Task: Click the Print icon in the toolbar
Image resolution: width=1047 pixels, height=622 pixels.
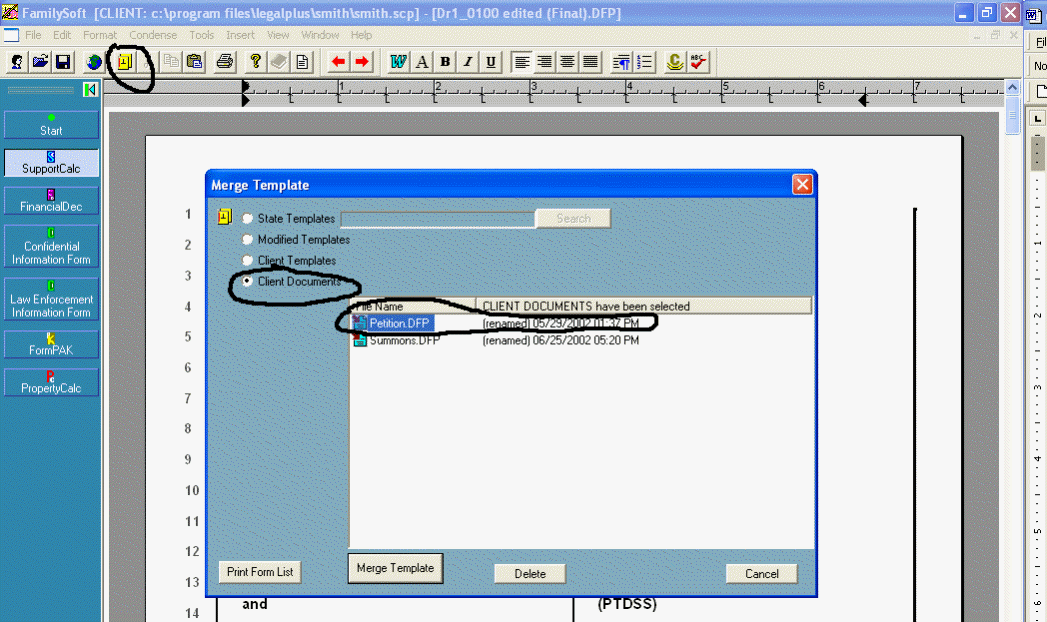Action: (x=224, y=61)
